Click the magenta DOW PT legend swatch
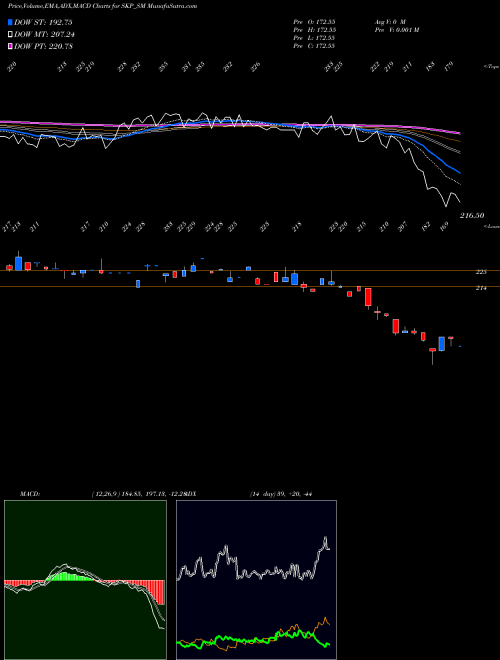 coord(10,46)
